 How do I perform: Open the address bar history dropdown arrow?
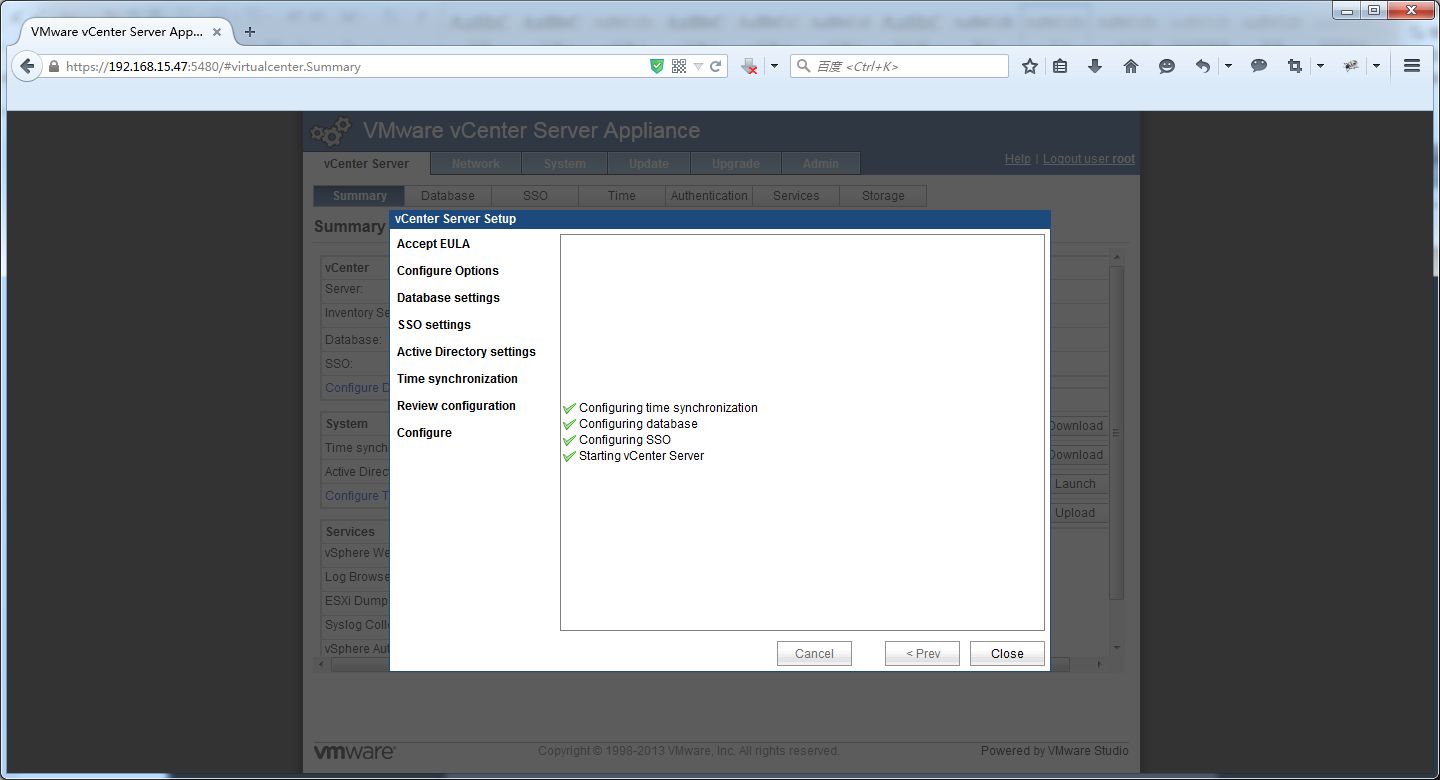[x=698, y=67]
